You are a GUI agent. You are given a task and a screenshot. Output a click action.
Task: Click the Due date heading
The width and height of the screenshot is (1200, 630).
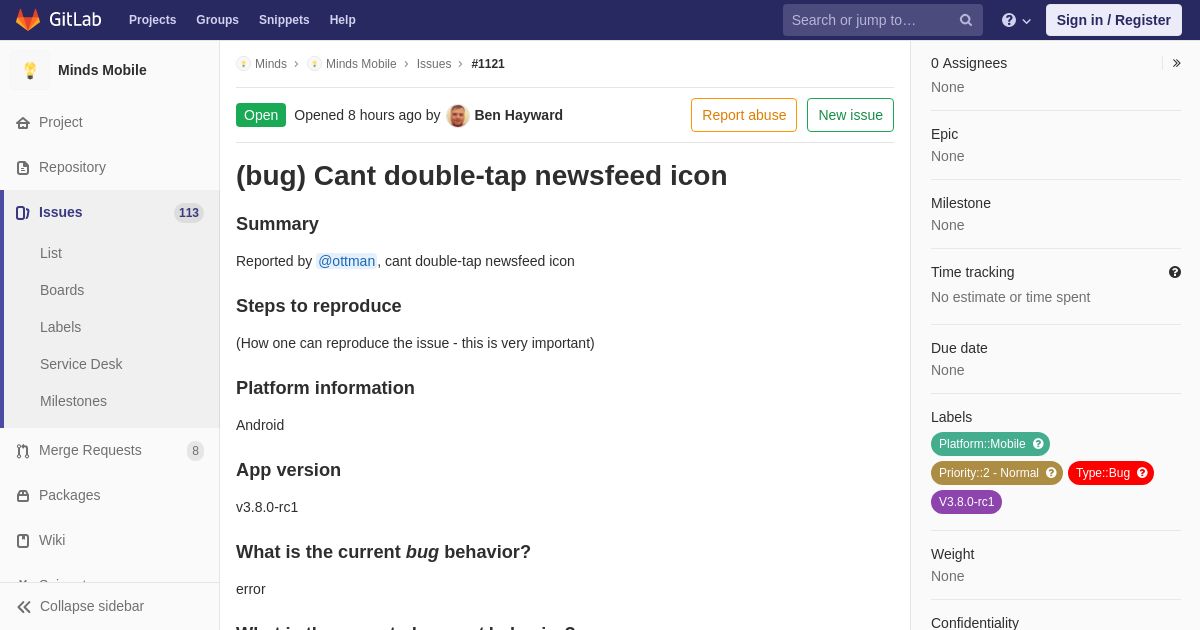point(959,348)
